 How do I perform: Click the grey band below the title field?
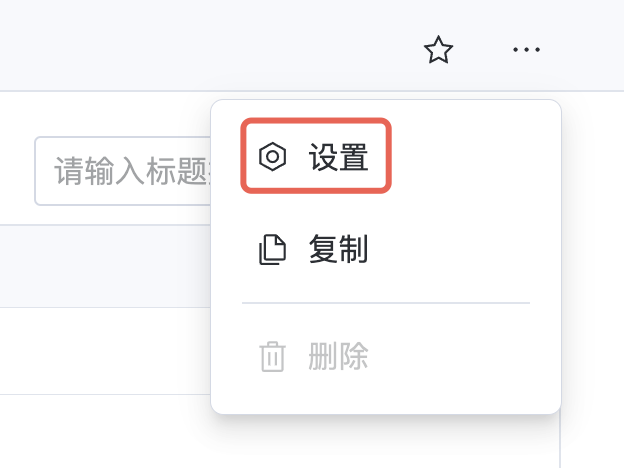pos(105,266)
